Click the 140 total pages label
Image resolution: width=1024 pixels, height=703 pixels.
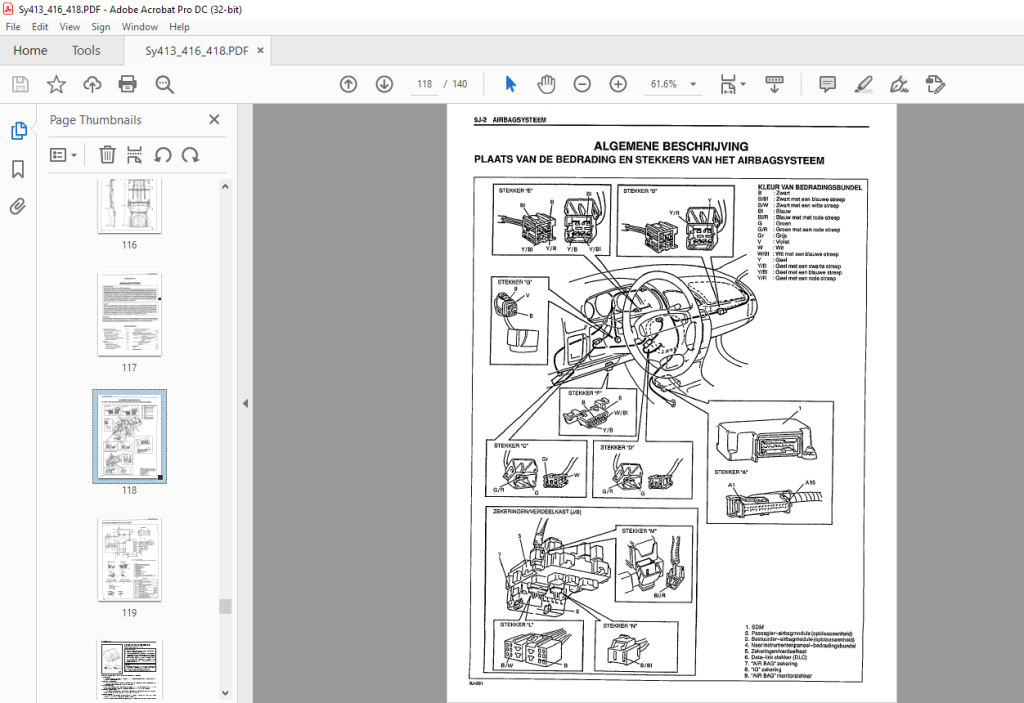point(460,84)
